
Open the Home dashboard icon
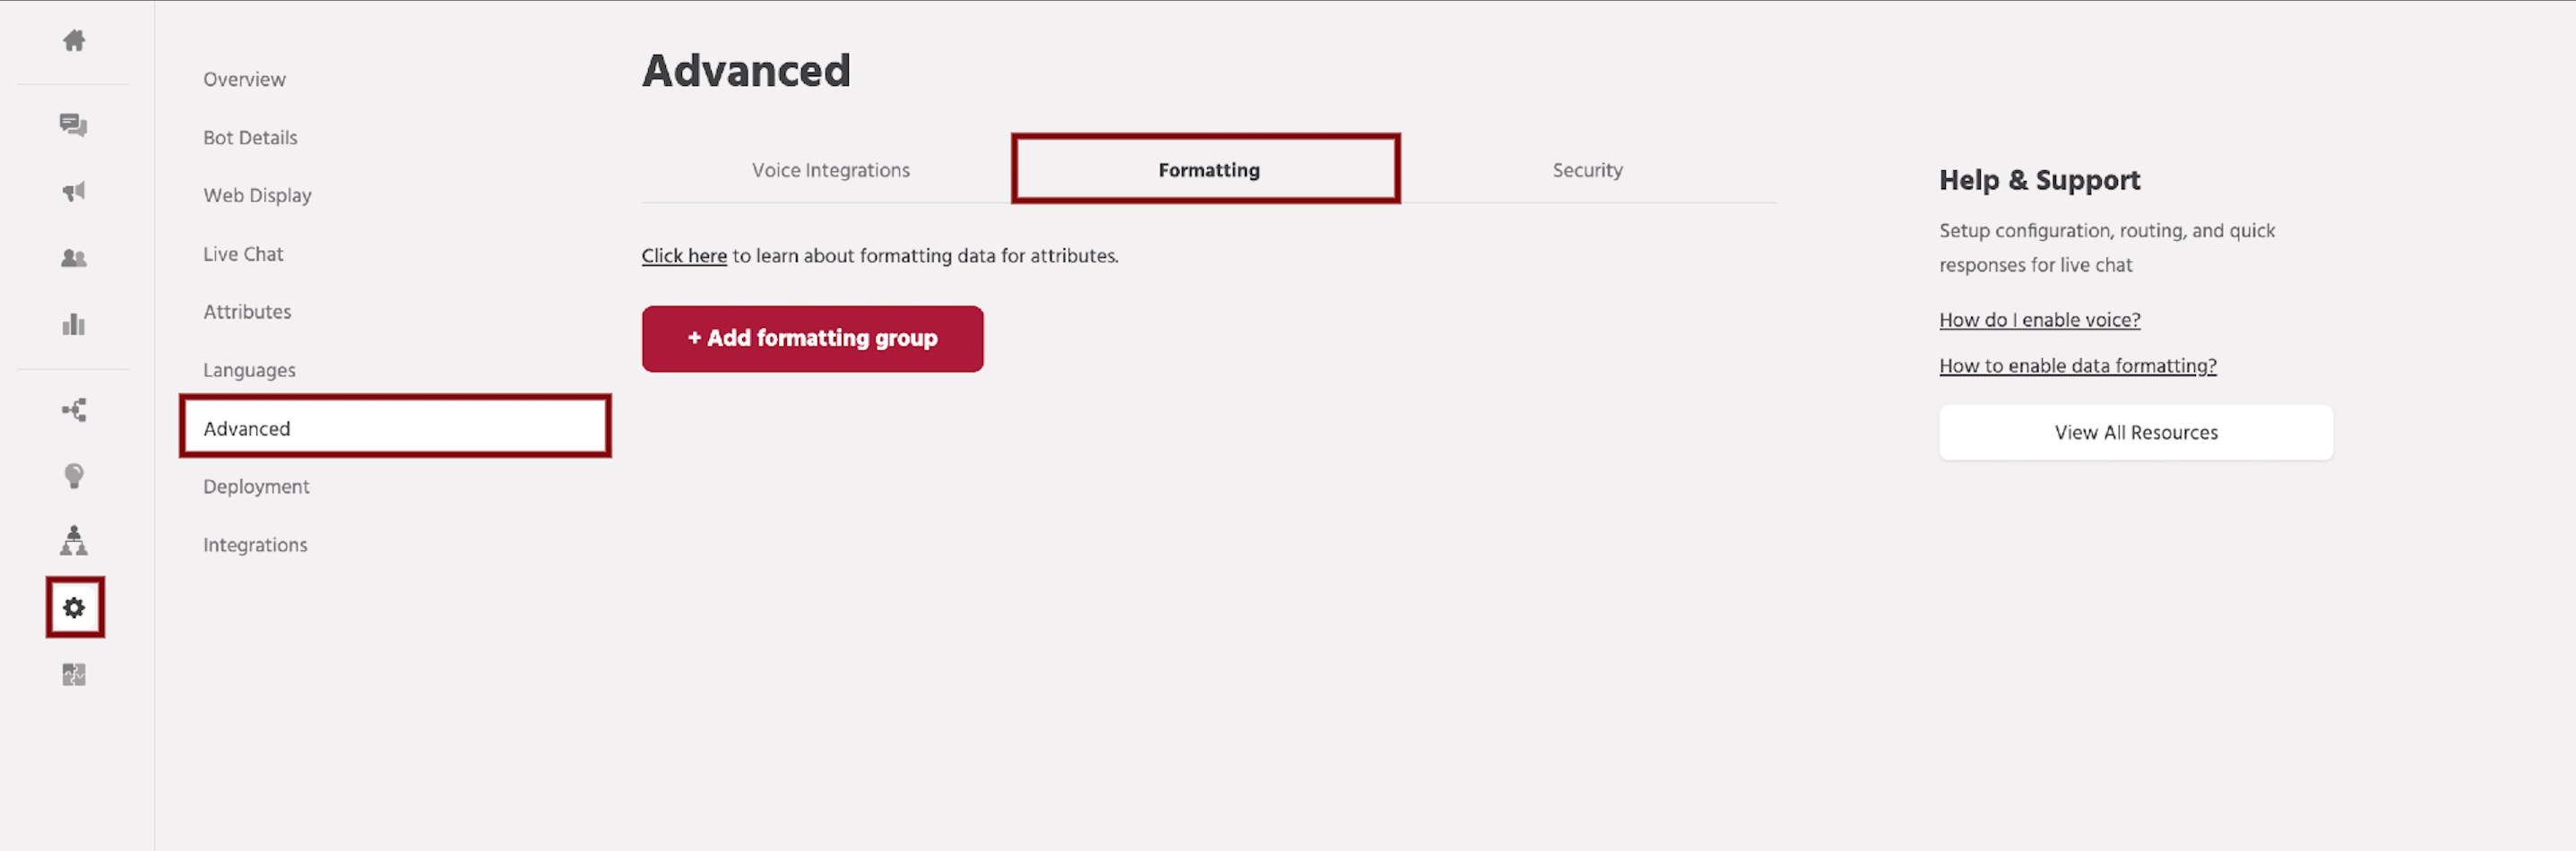(73, 41)
